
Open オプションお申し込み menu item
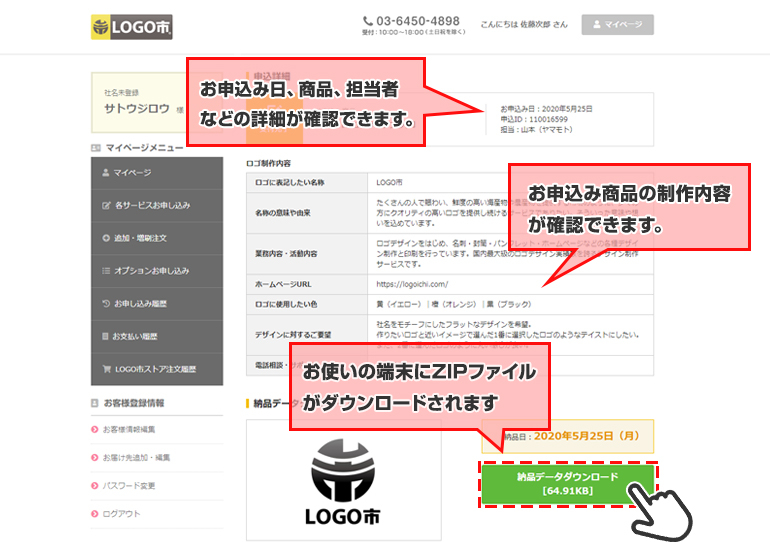(157, 271)
